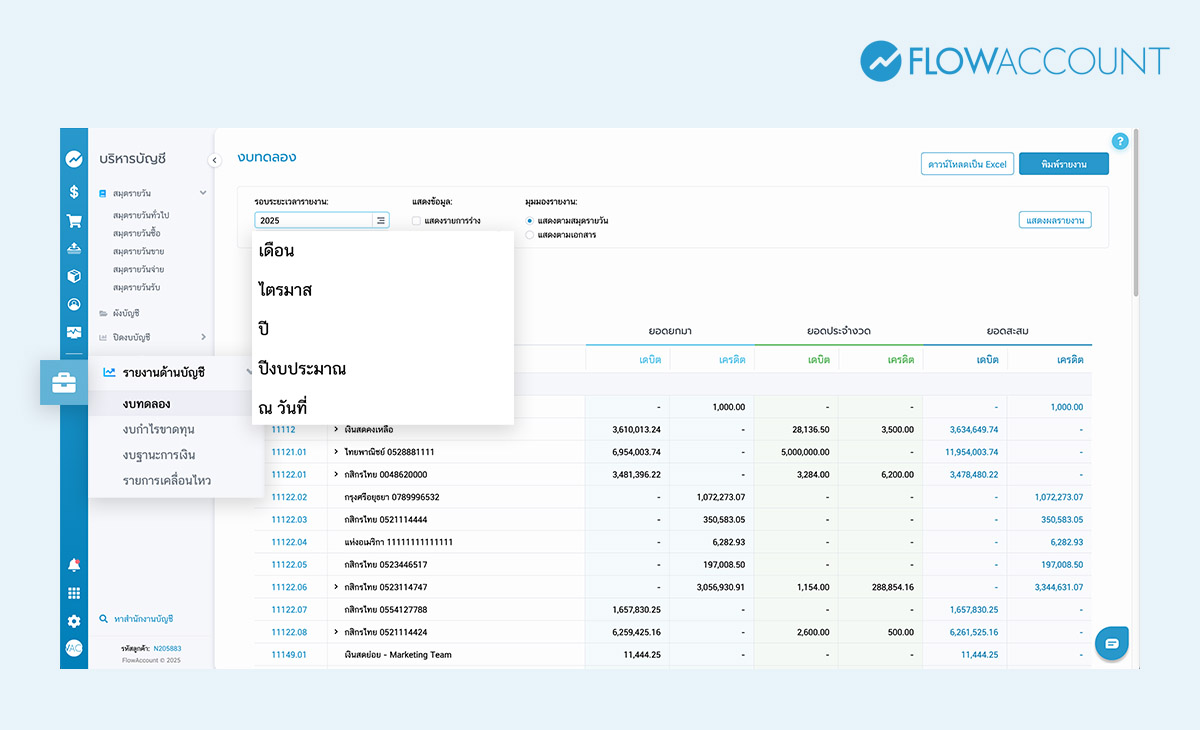Choose ไตรมาส from the period list

pyautogui.click(x=285, y=290)
